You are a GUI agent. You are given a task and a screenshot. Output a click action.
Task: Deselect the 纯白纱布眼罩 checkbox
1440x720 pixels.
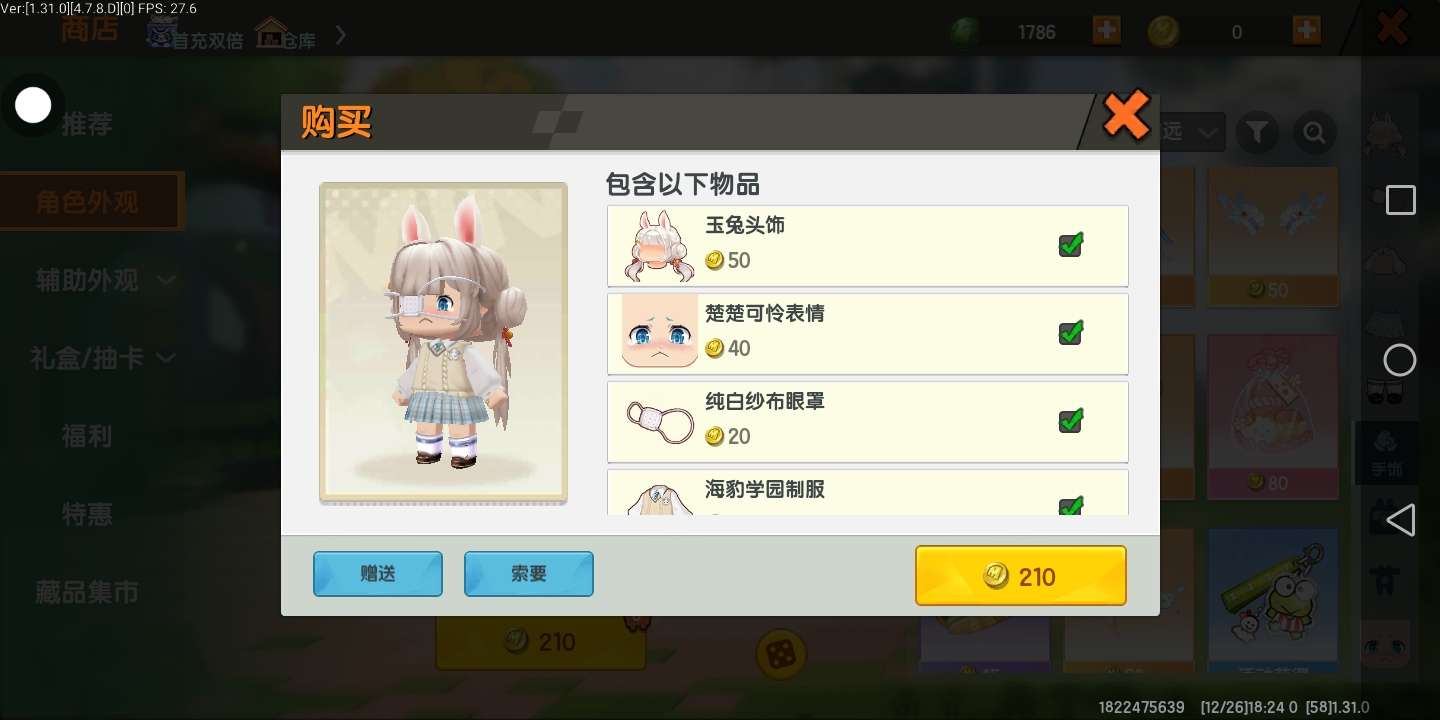click(1071, 420)
